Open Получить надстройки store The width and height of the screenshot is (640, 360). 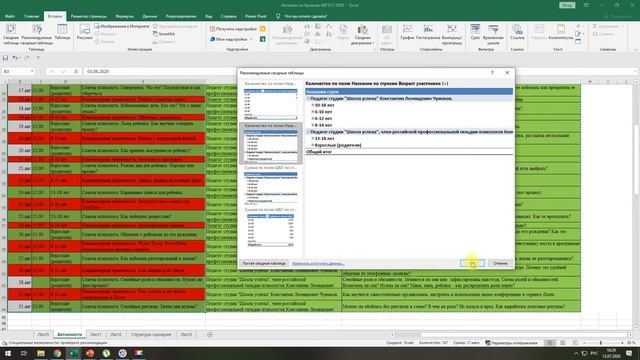pos(233,29)
